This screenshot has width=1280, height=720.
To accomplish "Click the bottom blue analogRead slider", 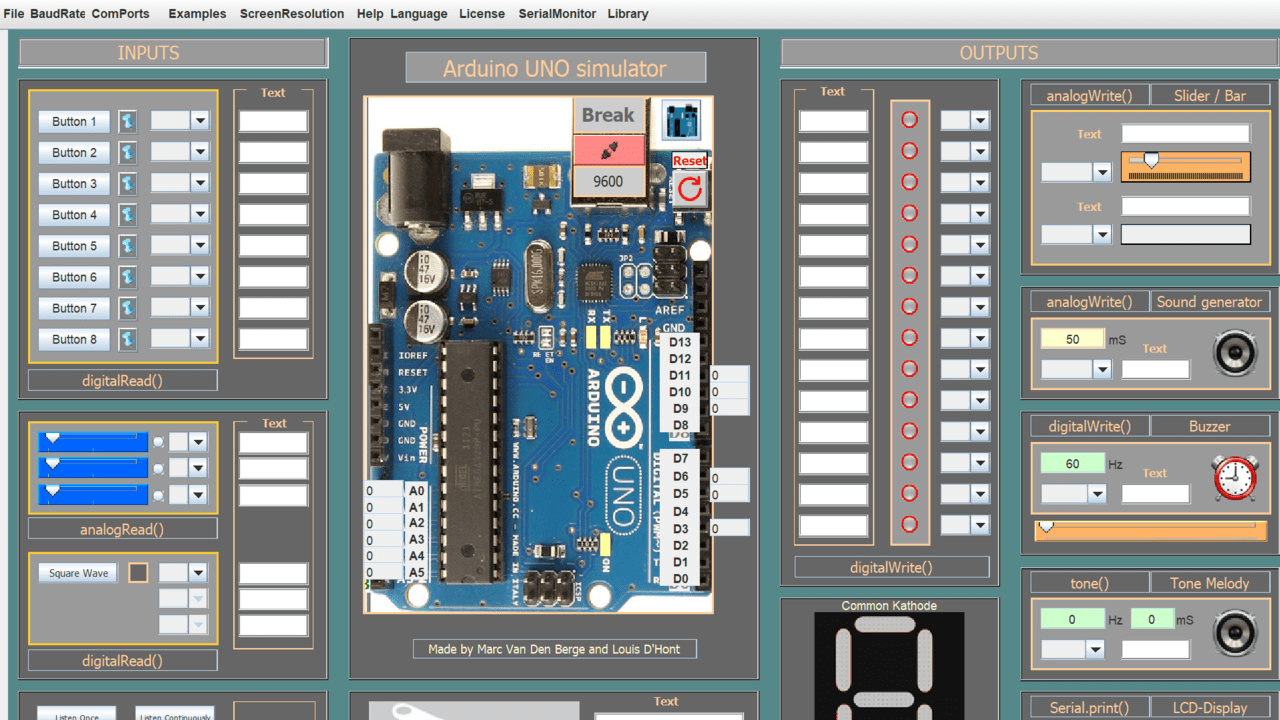I will pos(93,495).
